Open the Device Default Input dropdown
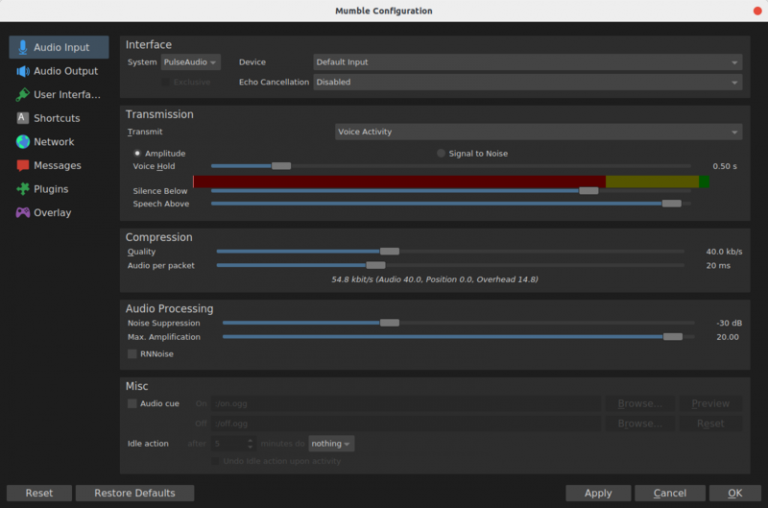Screen dimensions: 768x508 pyautogui.click(x=526, y=62)
